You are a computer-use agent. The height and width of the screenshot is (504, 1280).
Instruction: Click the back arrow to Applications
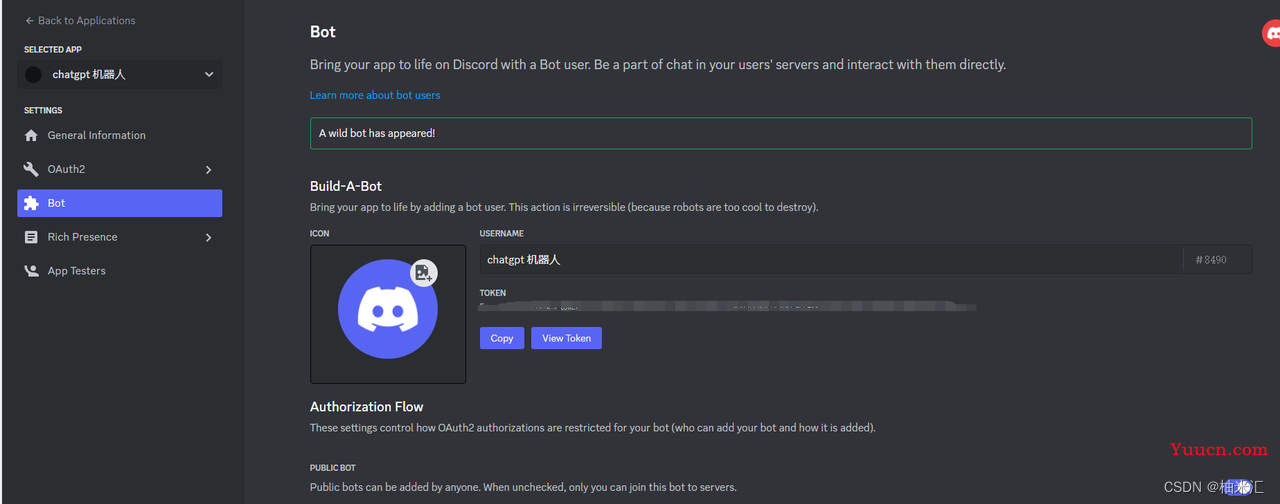coord(30,20)
